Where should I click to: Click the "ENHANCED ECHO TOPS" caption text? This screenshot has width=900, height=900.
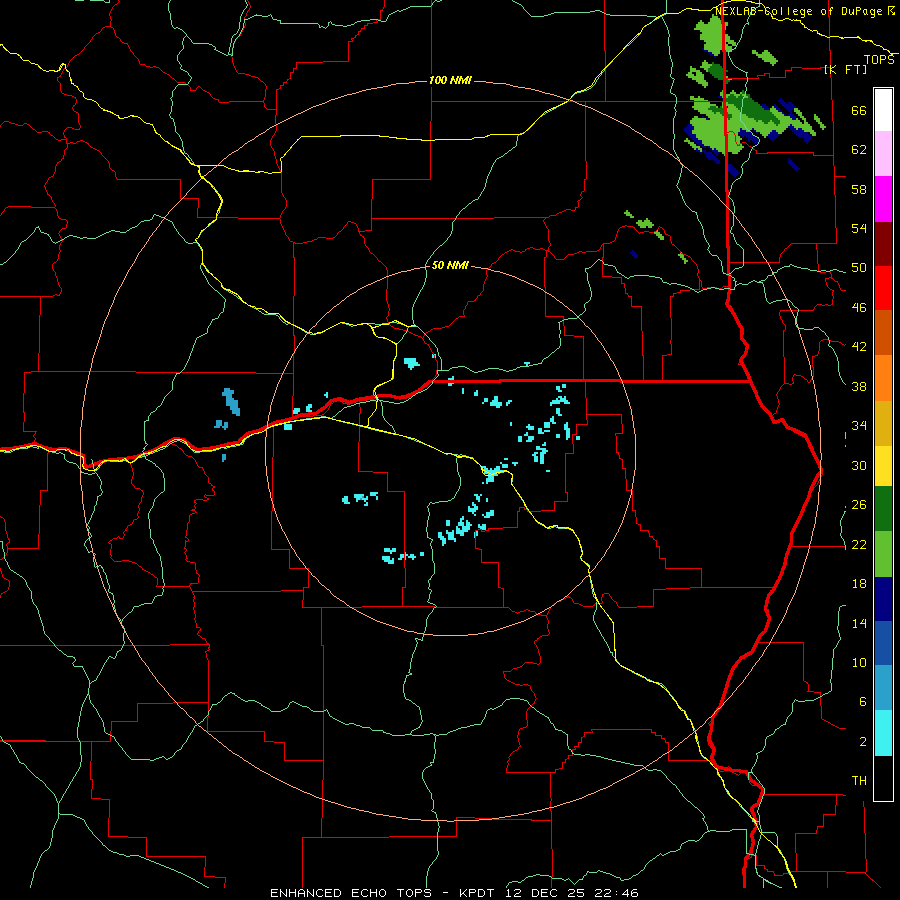(x=351, y=893)
